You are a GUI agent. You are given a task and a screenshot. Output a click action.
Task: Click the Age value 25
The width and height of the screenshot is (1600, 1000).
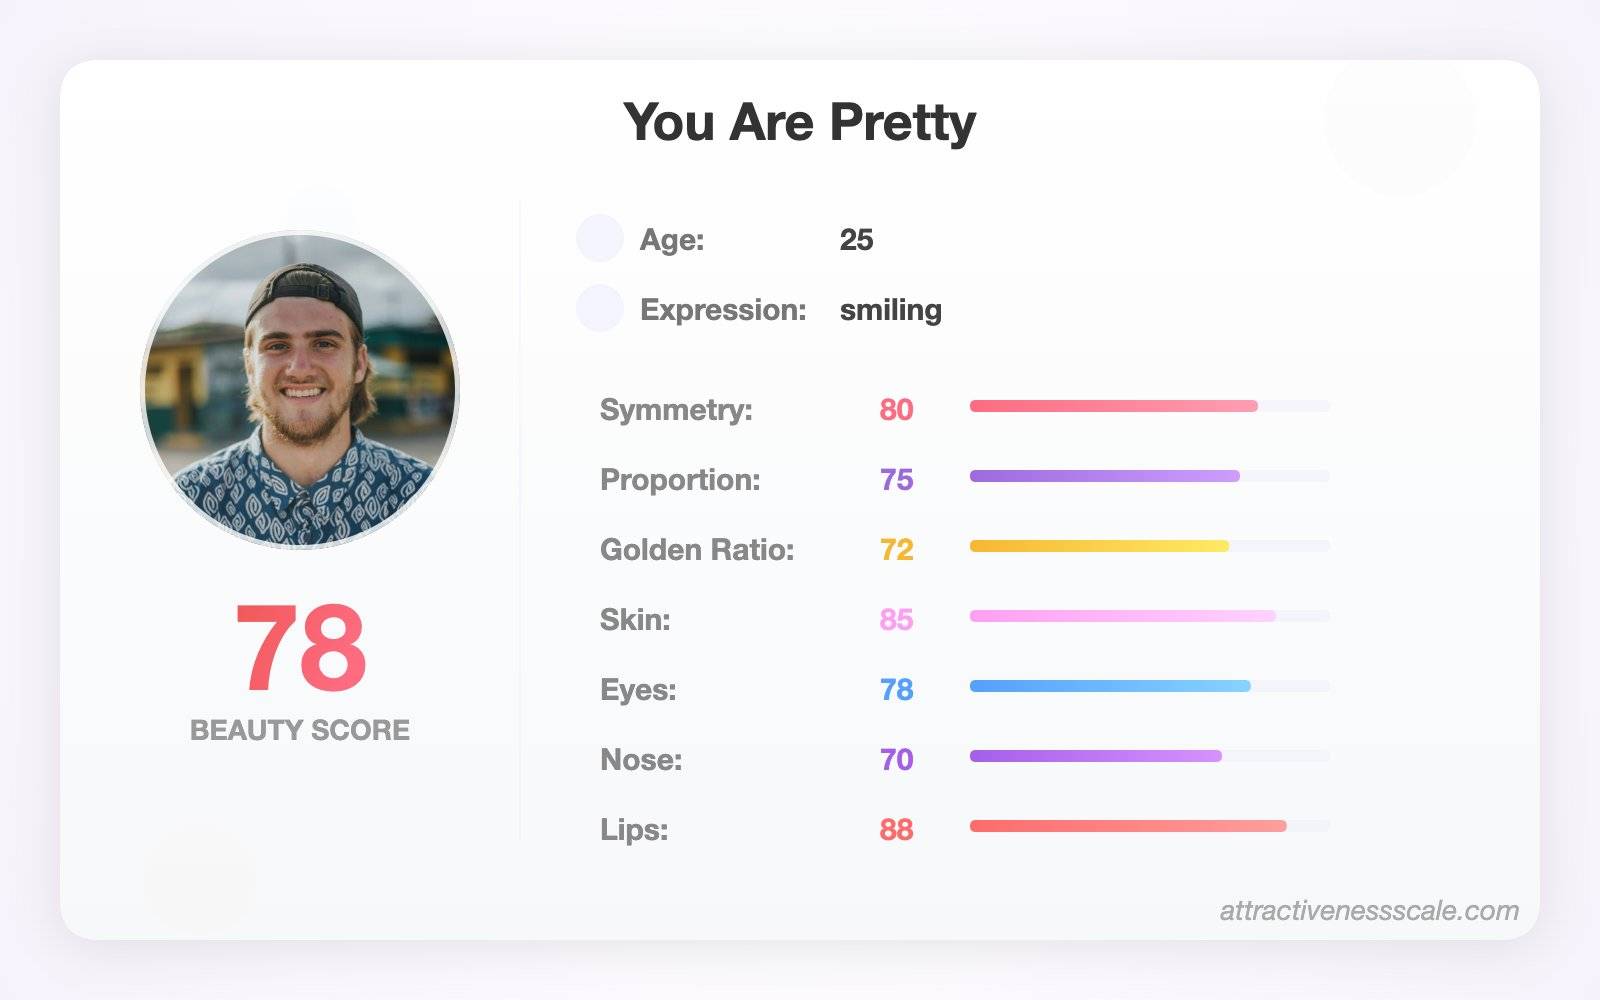[856, 240]
